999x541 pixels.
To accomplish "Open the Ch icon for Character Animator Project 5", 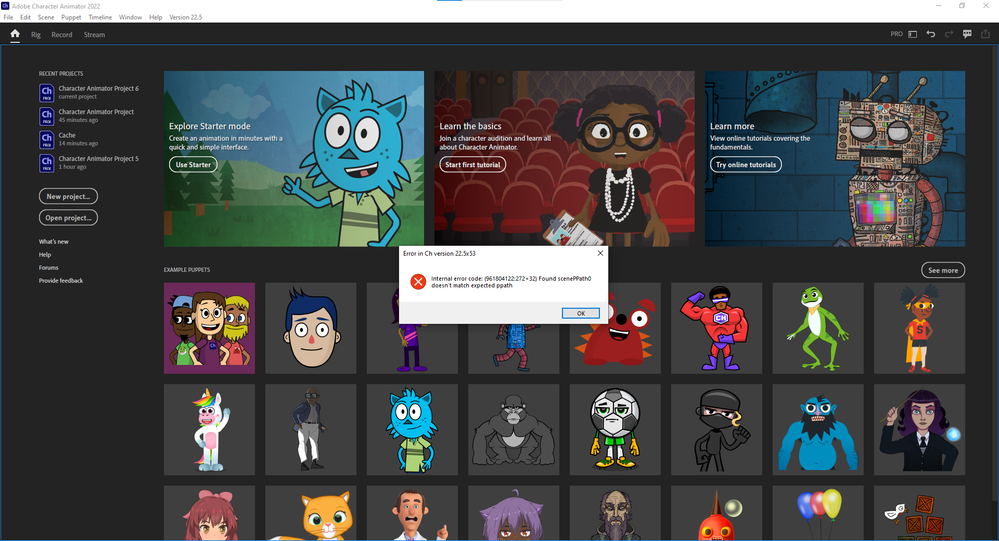I will point(47,162).
